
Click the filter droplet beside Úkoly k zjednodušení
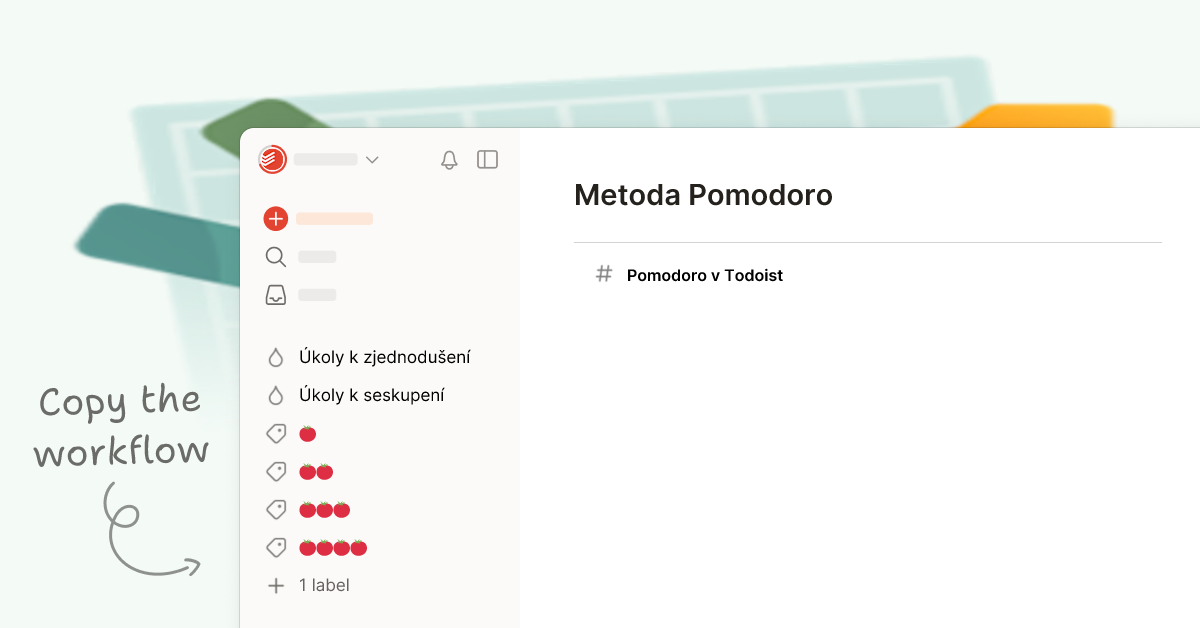tap(276, 356)
